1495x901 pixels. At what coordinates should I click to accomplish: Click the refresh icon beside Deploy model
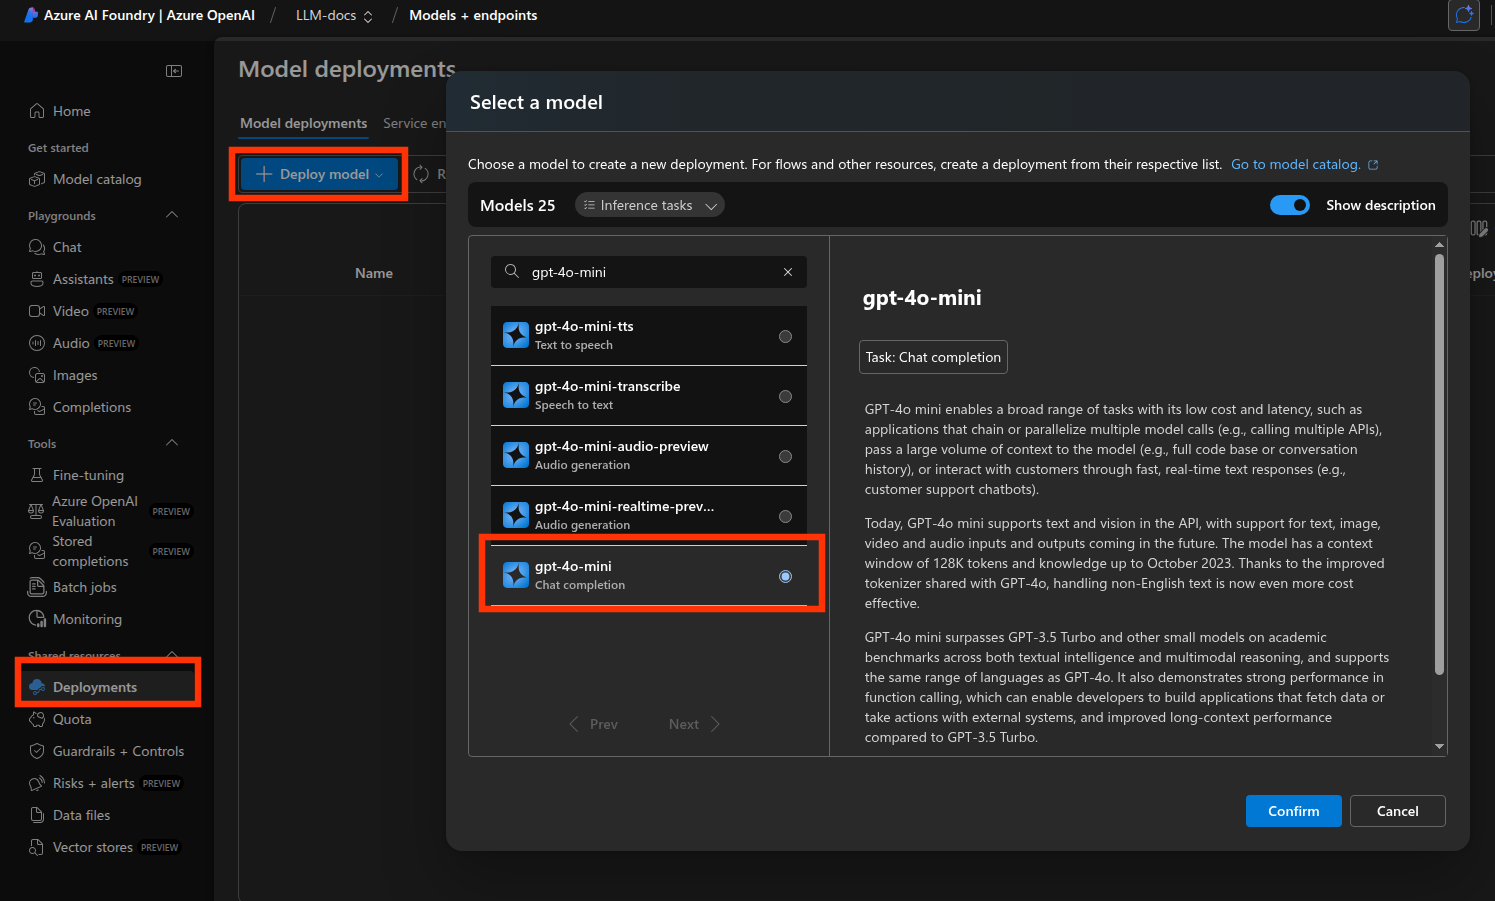point(421,174)
